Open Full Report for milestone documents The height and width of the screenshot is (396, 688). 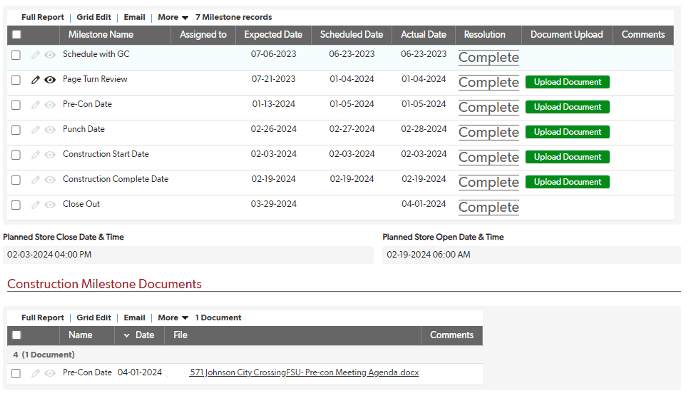click(43, 318)
